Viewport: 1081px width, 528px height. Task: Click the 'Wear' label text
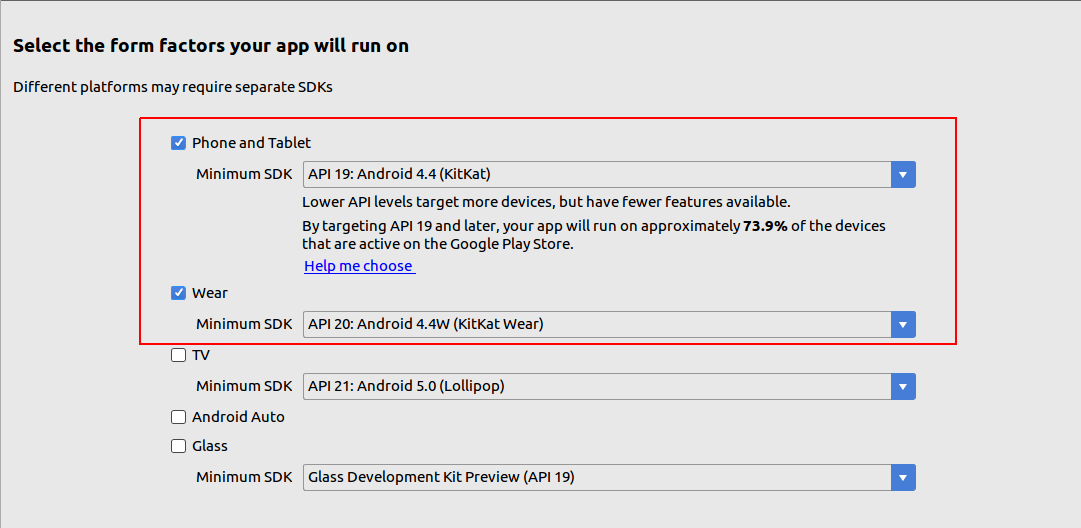[210, 293]
